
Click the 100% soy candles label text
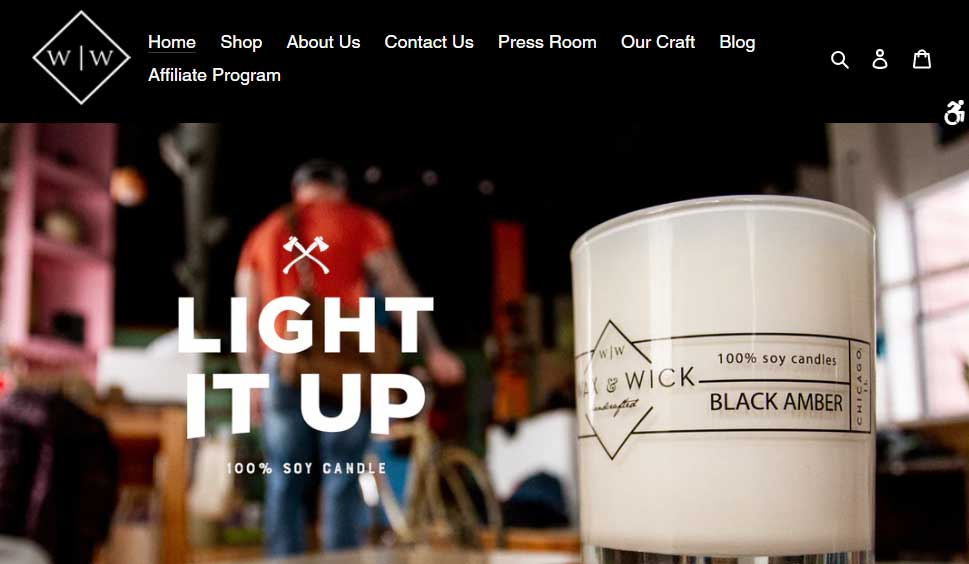tap(777, 359)
